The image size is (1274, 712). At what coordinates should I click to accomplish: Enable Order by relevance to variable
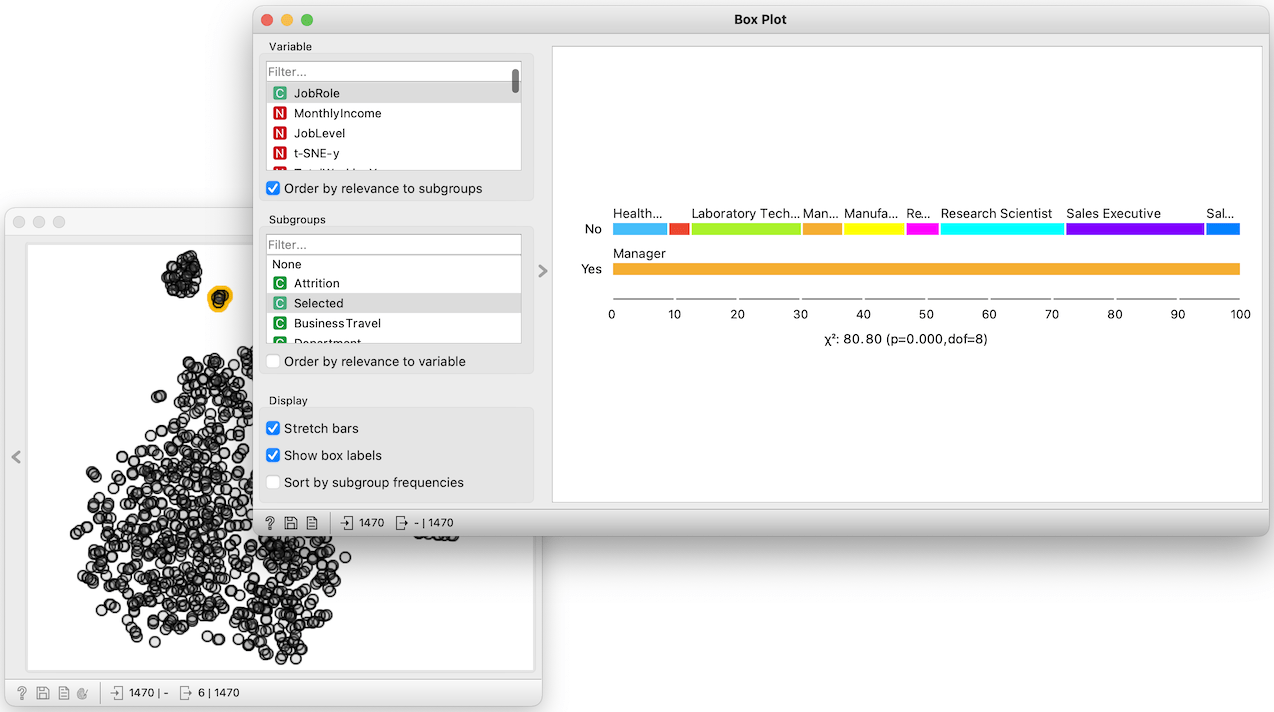[273, 361]
